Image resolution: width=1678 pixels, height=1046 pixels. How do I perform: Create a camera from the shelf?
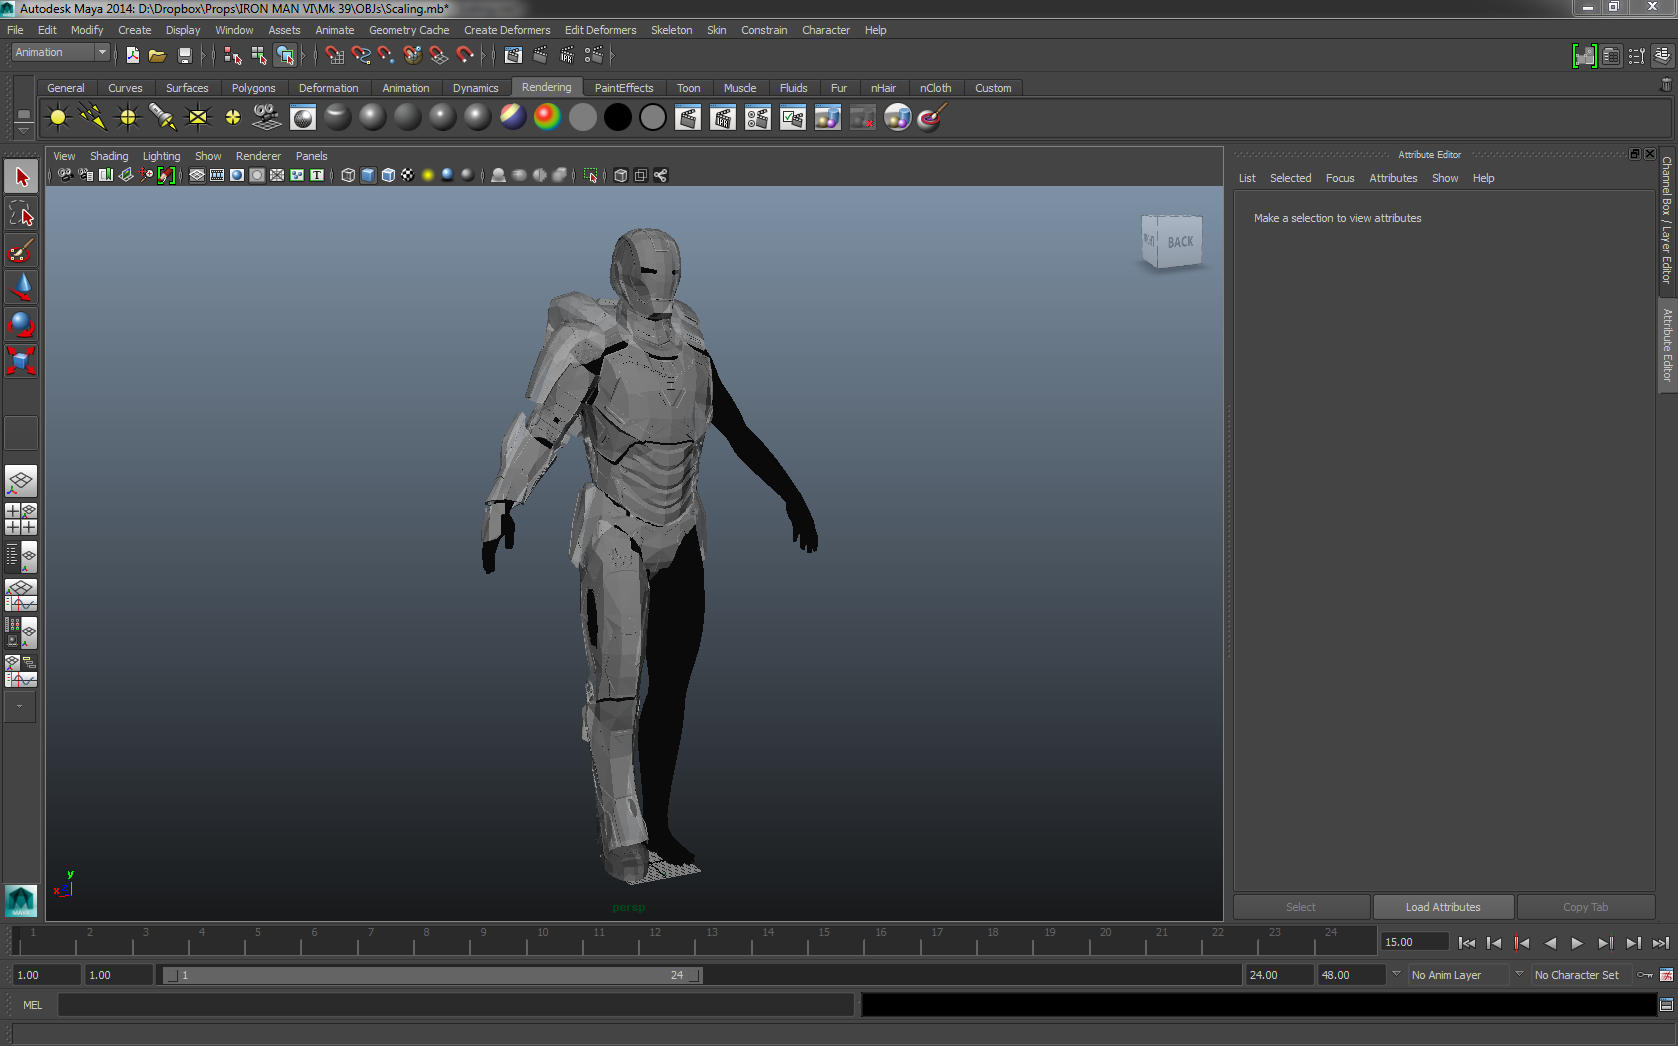tap(267, 118)
